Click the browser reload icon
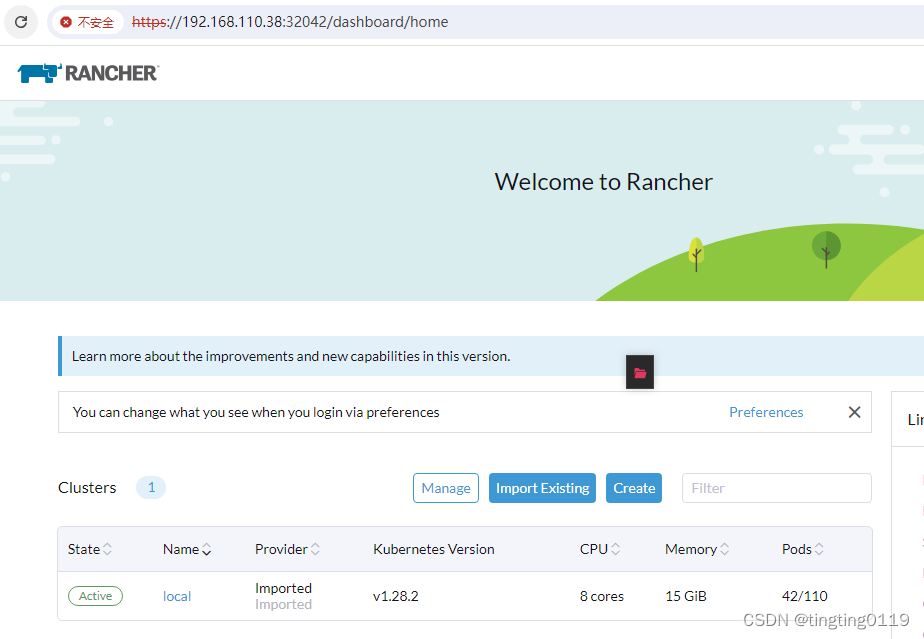Image resolution: width=924 pixels, height=639 pixels. pyautogui.click(x=20, y=21)
